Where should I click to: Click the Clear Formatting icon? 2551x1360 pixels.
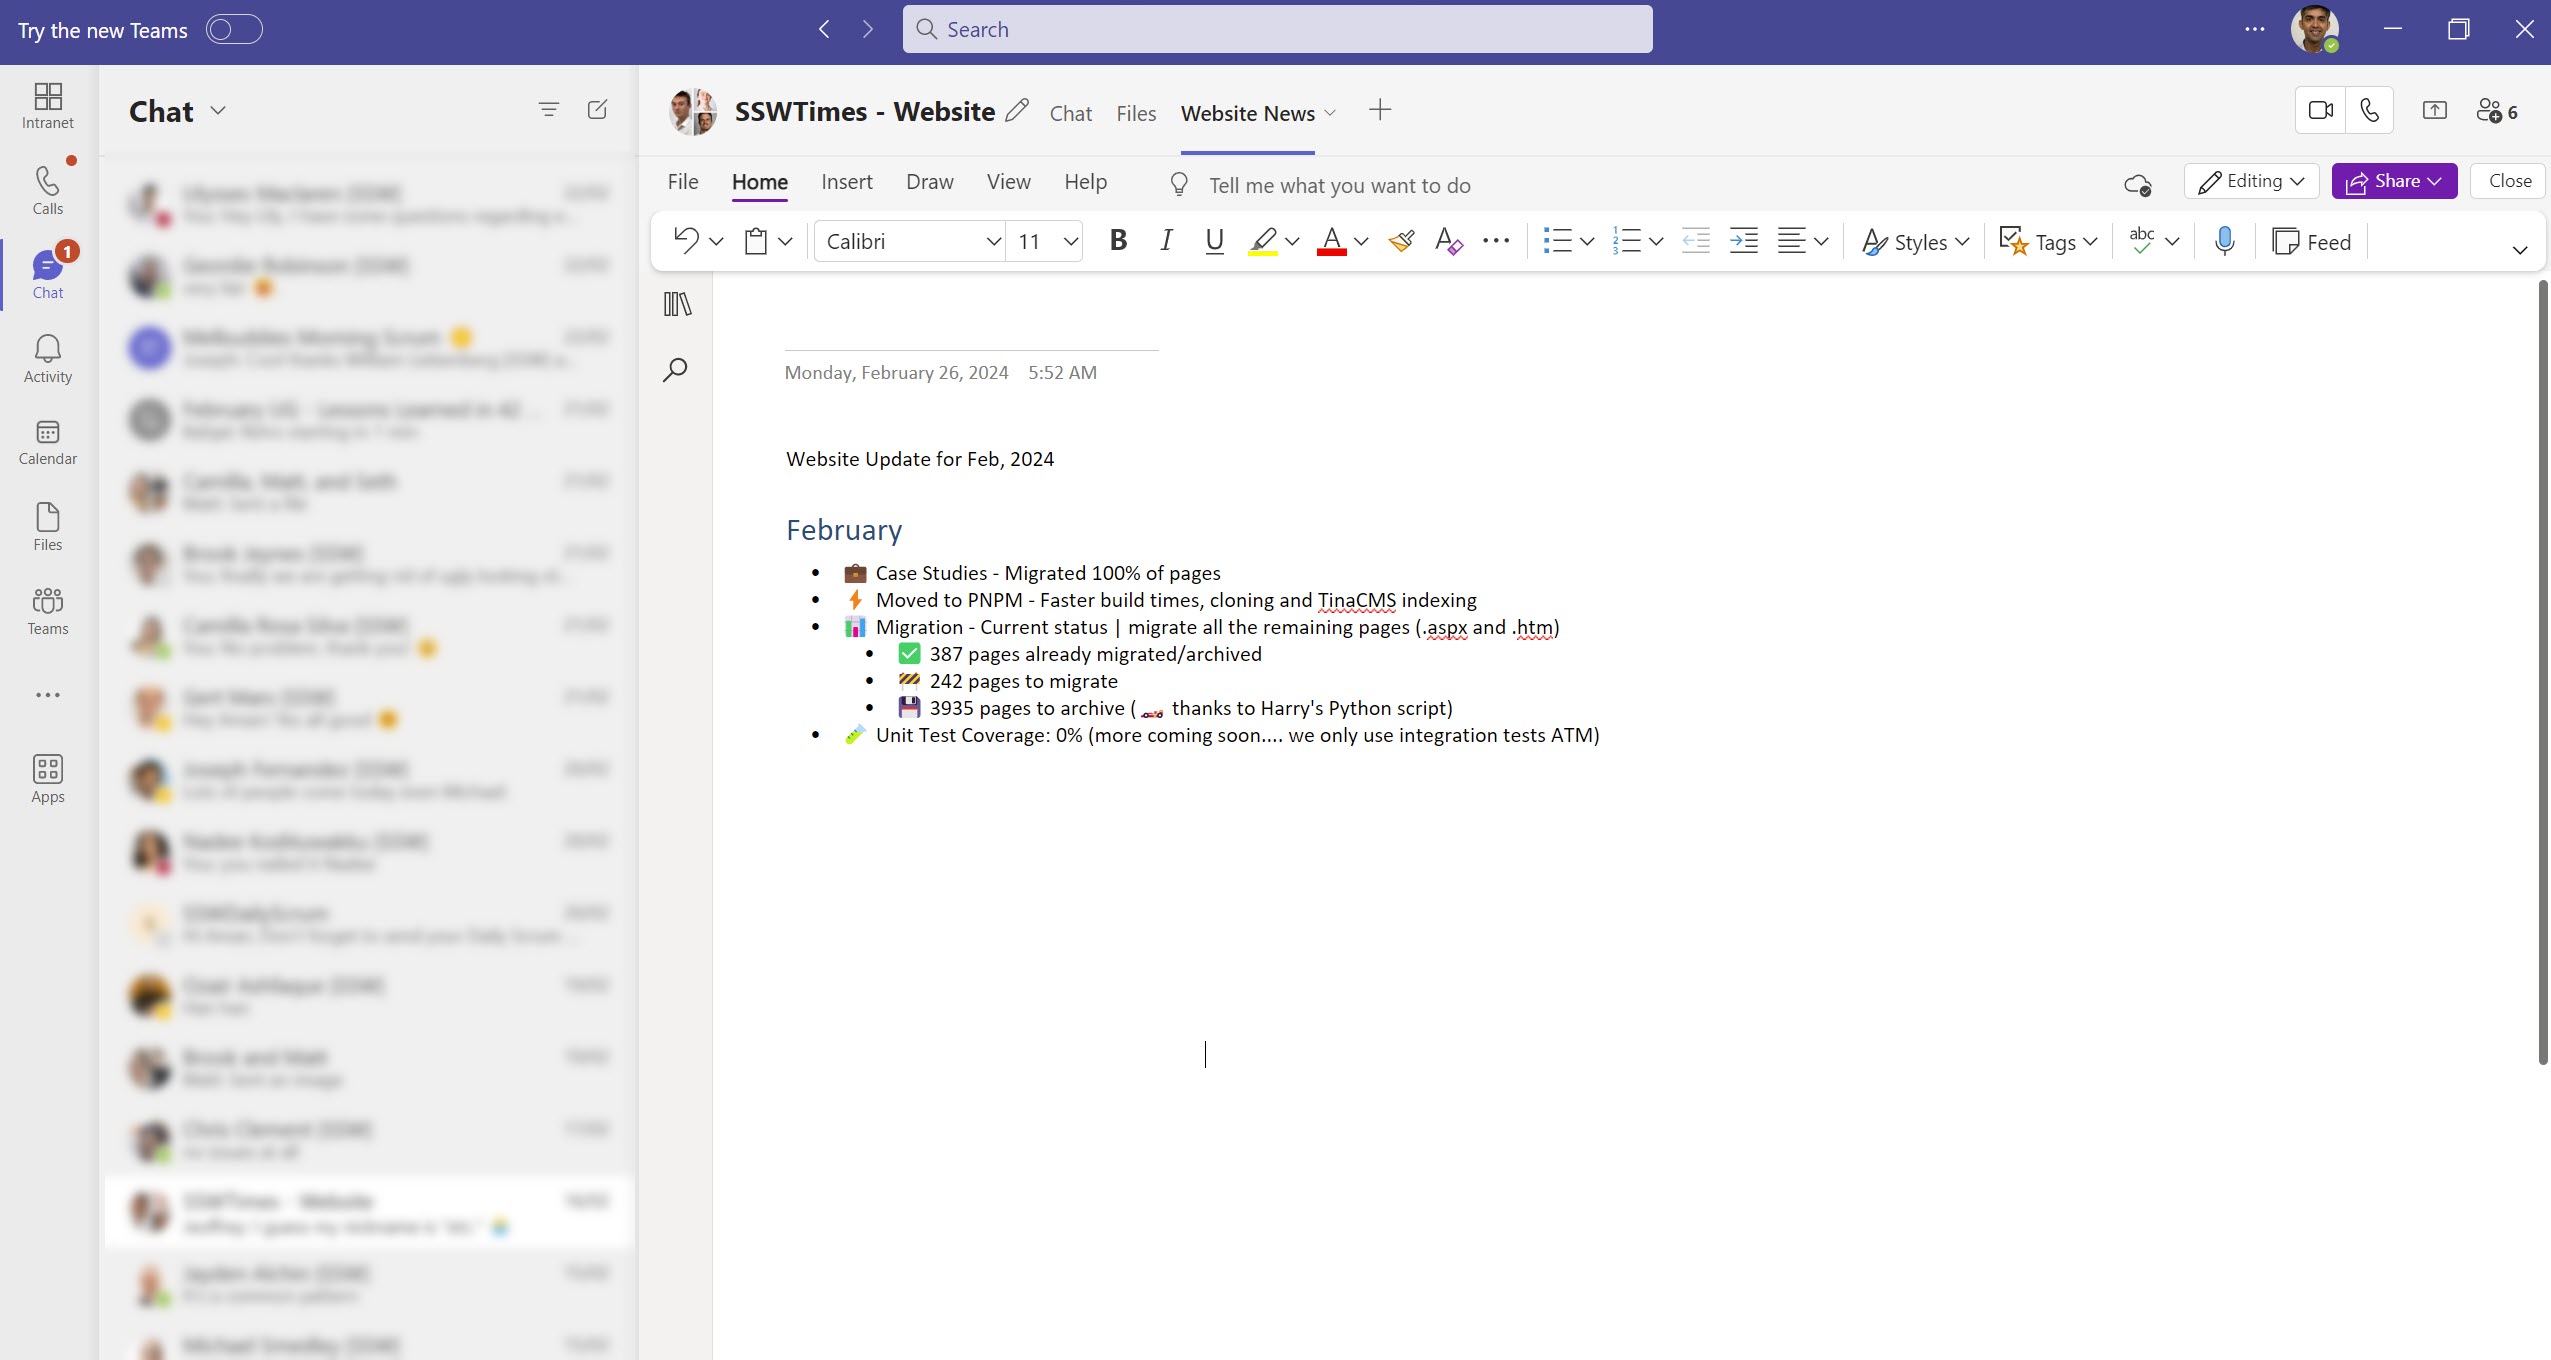point(1448,241)
